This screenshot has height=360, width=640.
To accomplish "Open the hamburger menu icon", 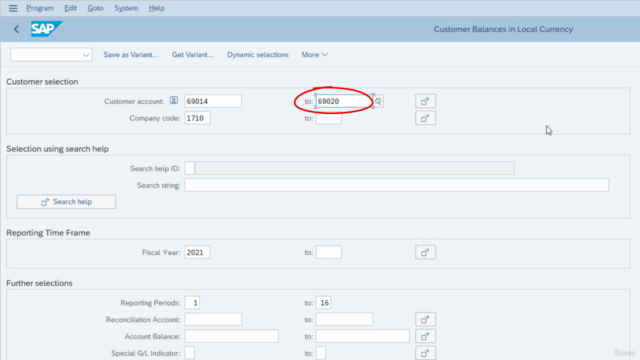I will pyautogui.click(x=13, y=8).
